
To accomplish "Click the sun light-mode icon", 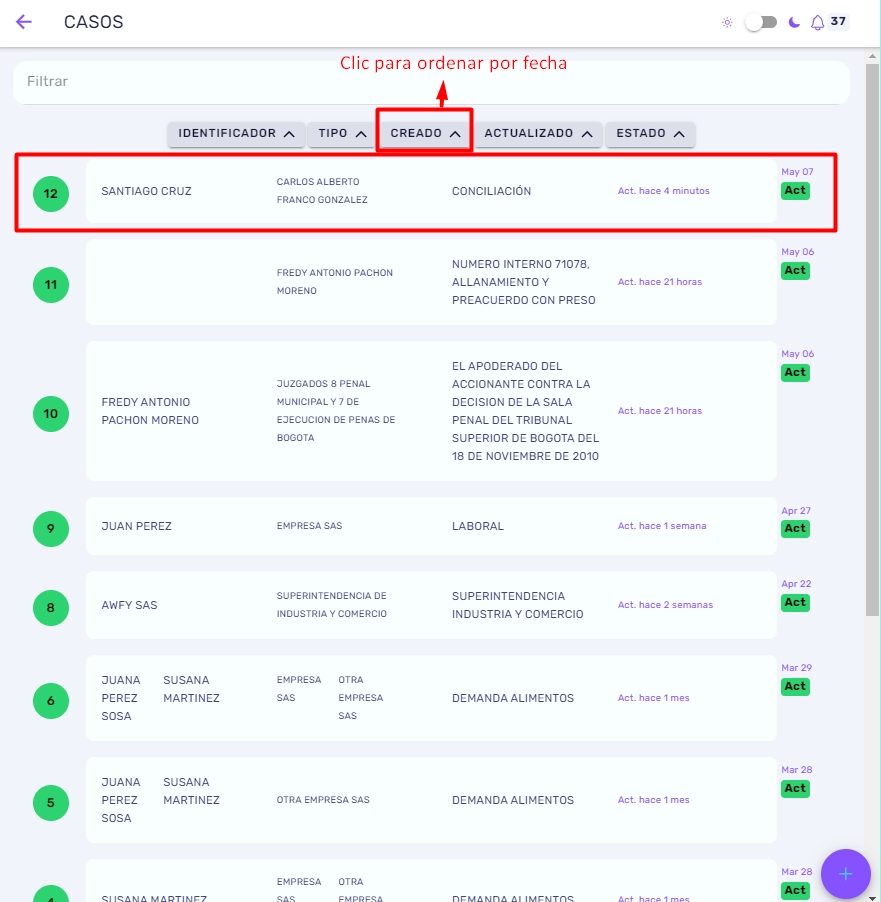I will coord(727,22).
